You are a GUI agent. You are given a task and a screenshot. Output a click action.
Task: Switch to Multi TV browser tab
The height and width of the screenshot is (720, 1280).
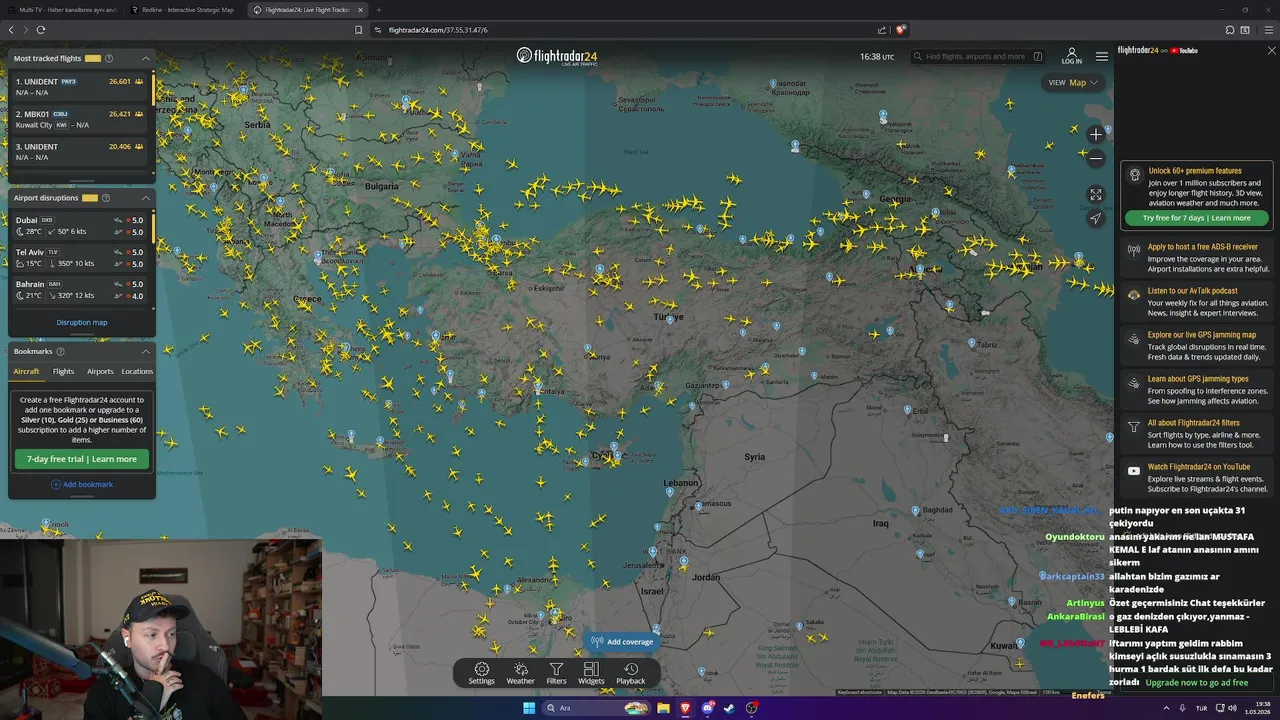(x=62, y=10)
